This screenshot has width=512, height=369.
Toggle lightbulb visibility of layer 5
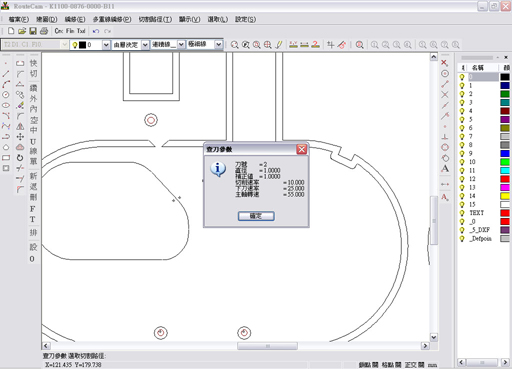462,119
